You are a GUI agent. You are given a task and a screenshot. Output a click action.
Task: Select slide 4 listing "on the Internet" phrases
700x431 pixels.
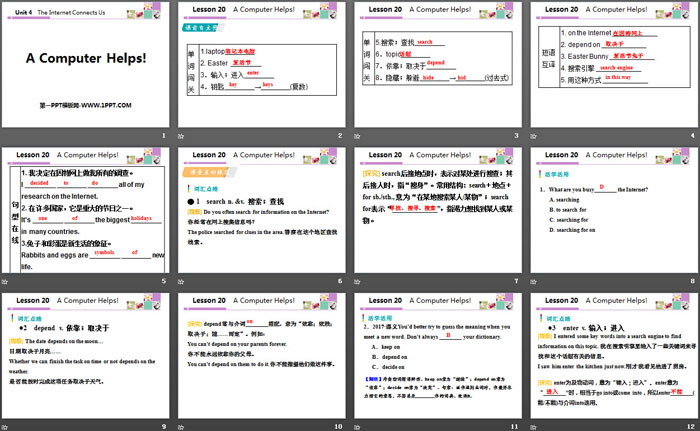(x=612, y=64)
